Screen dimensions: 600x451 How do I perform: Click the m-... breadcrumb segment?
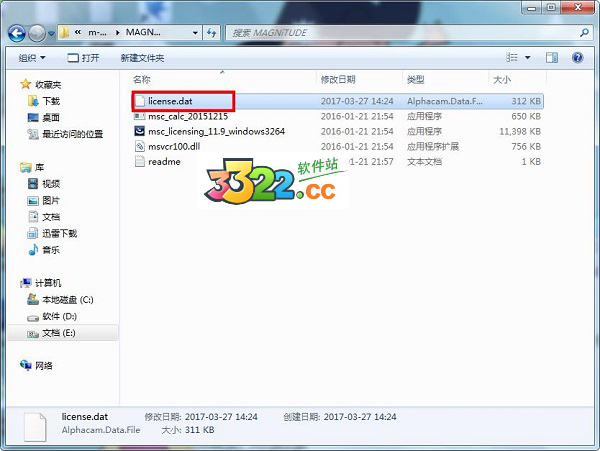[x=98, y=33]
